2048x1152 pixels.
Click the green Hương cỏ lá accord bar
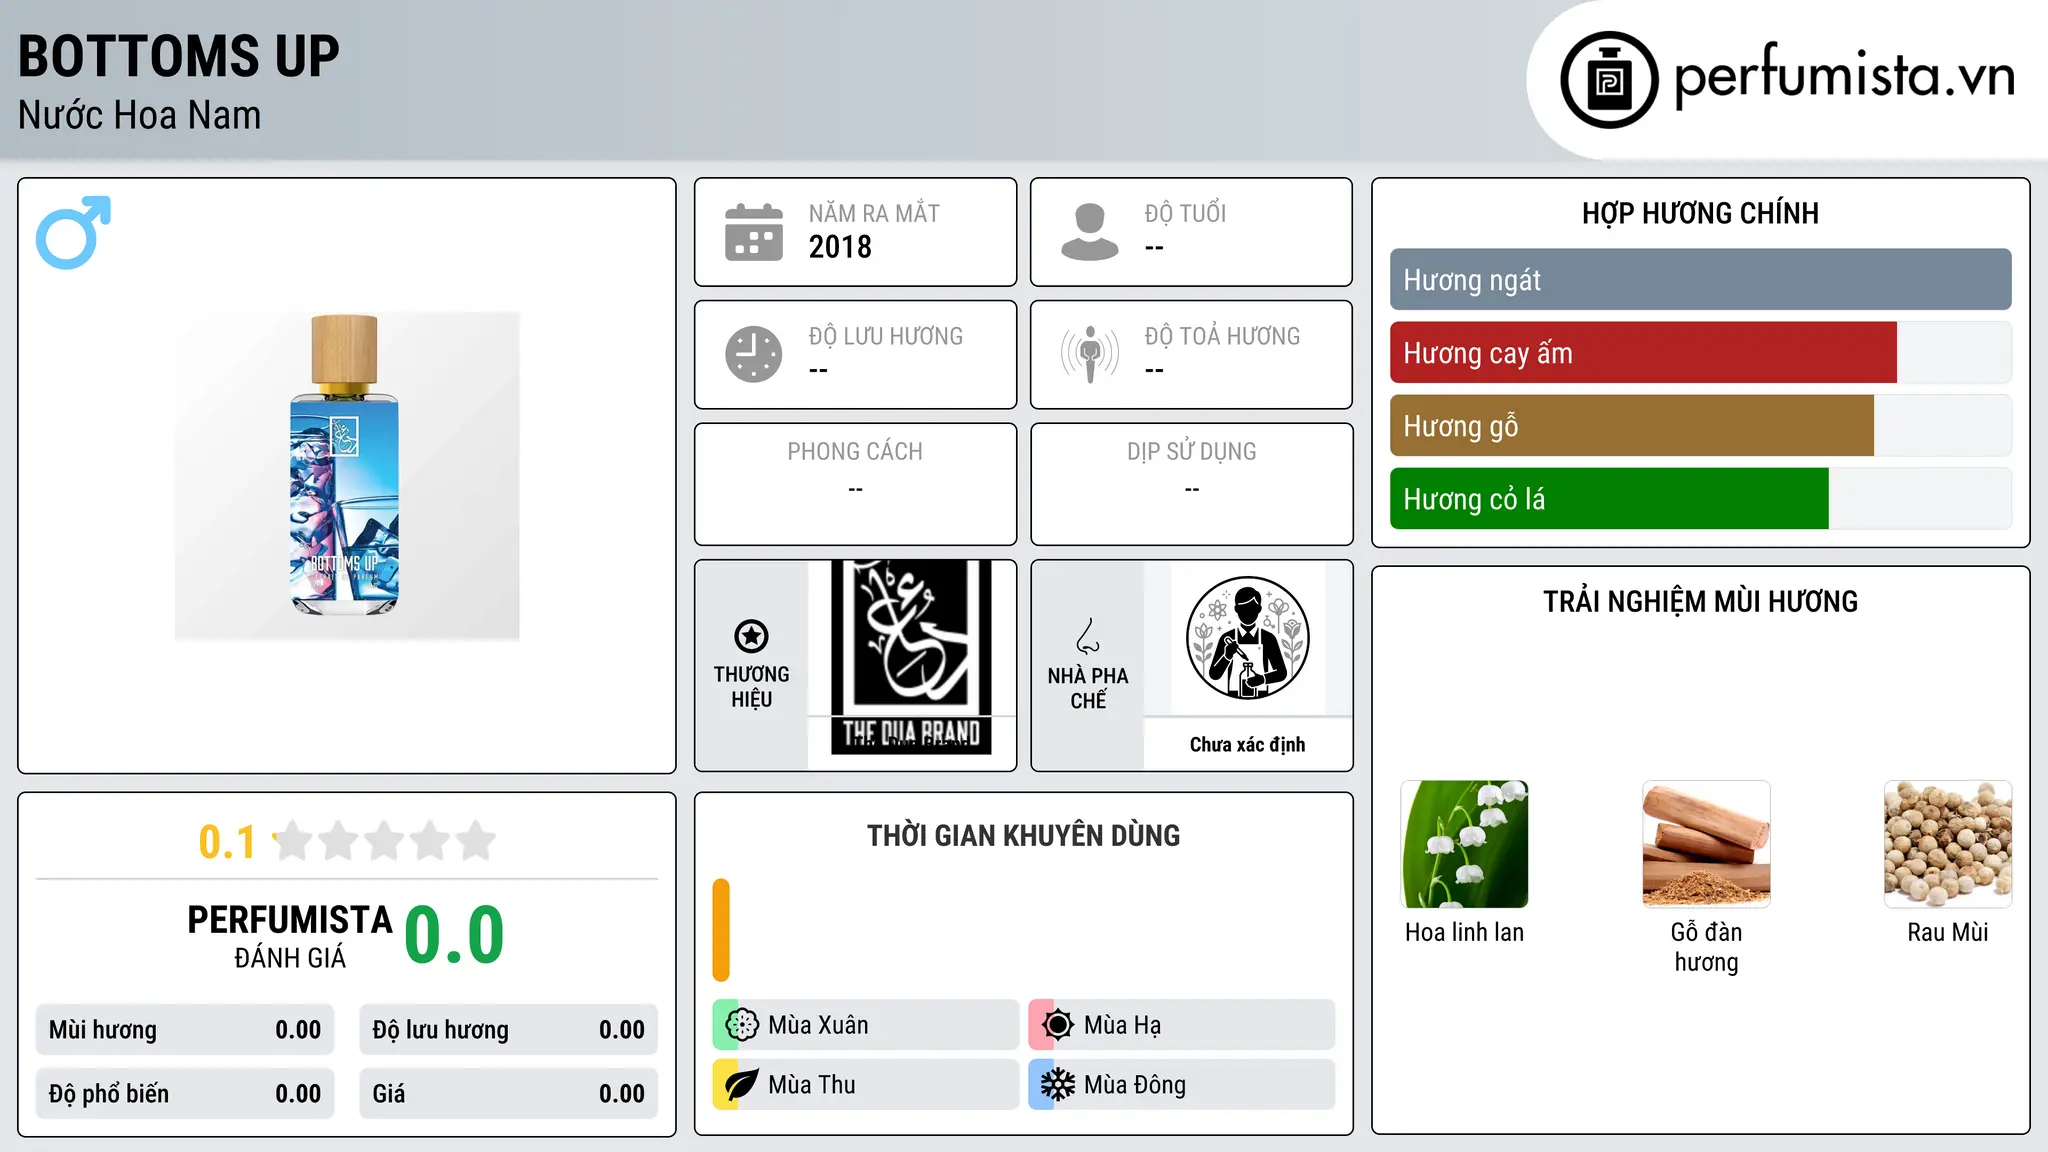click(1609, 498)
